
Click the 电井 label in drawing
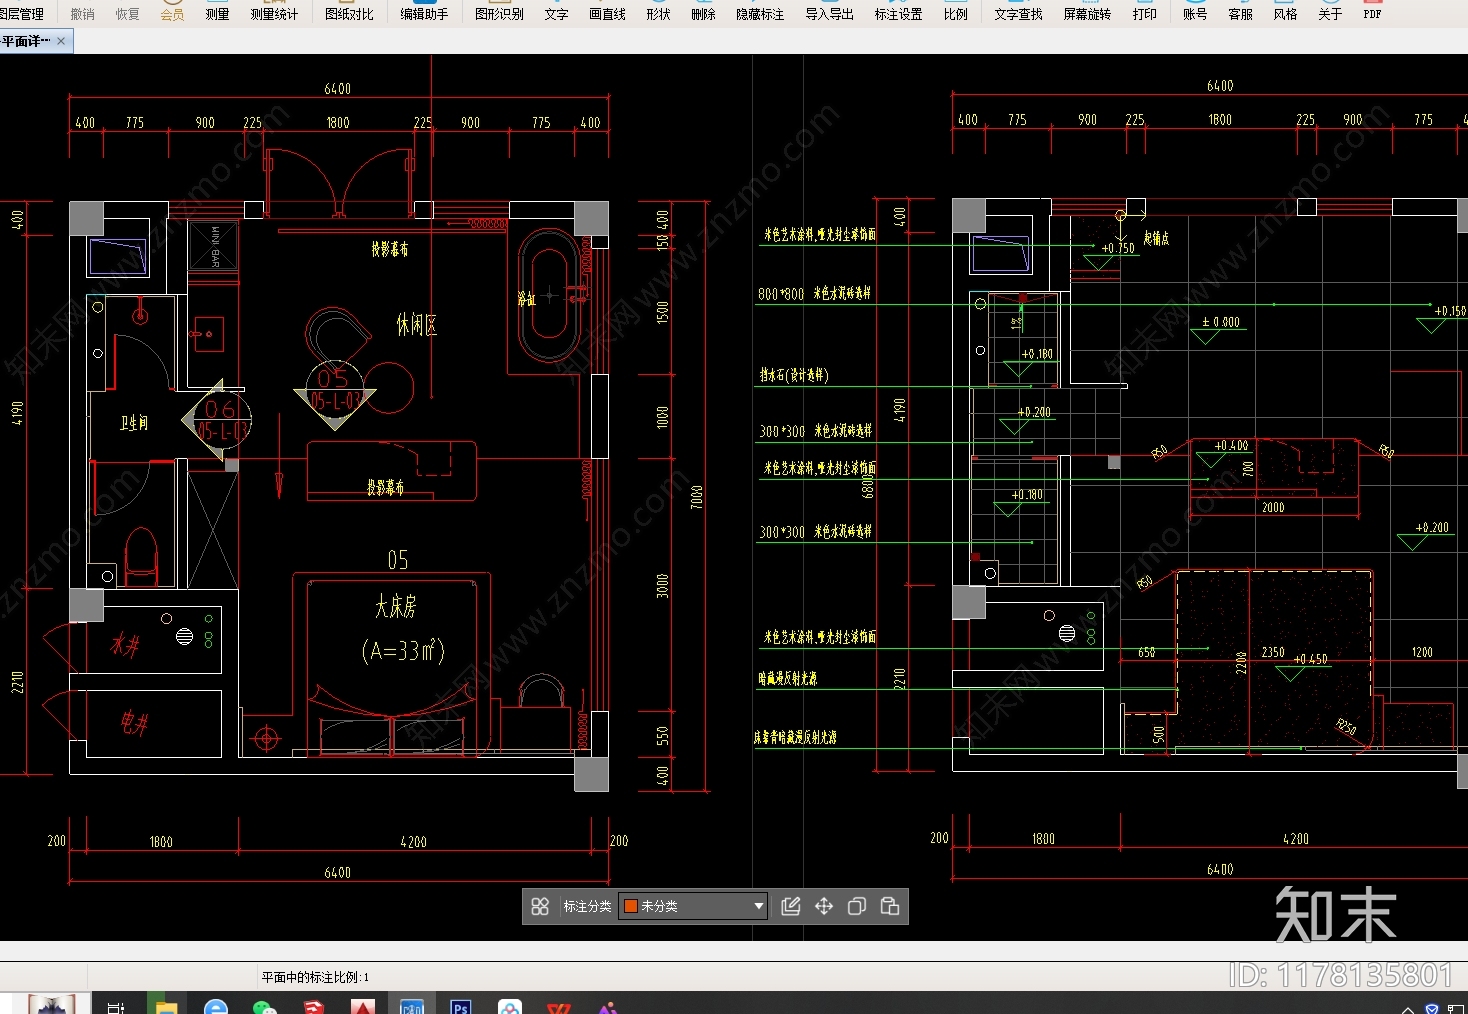pyautogui.click(x=134, y=722)
